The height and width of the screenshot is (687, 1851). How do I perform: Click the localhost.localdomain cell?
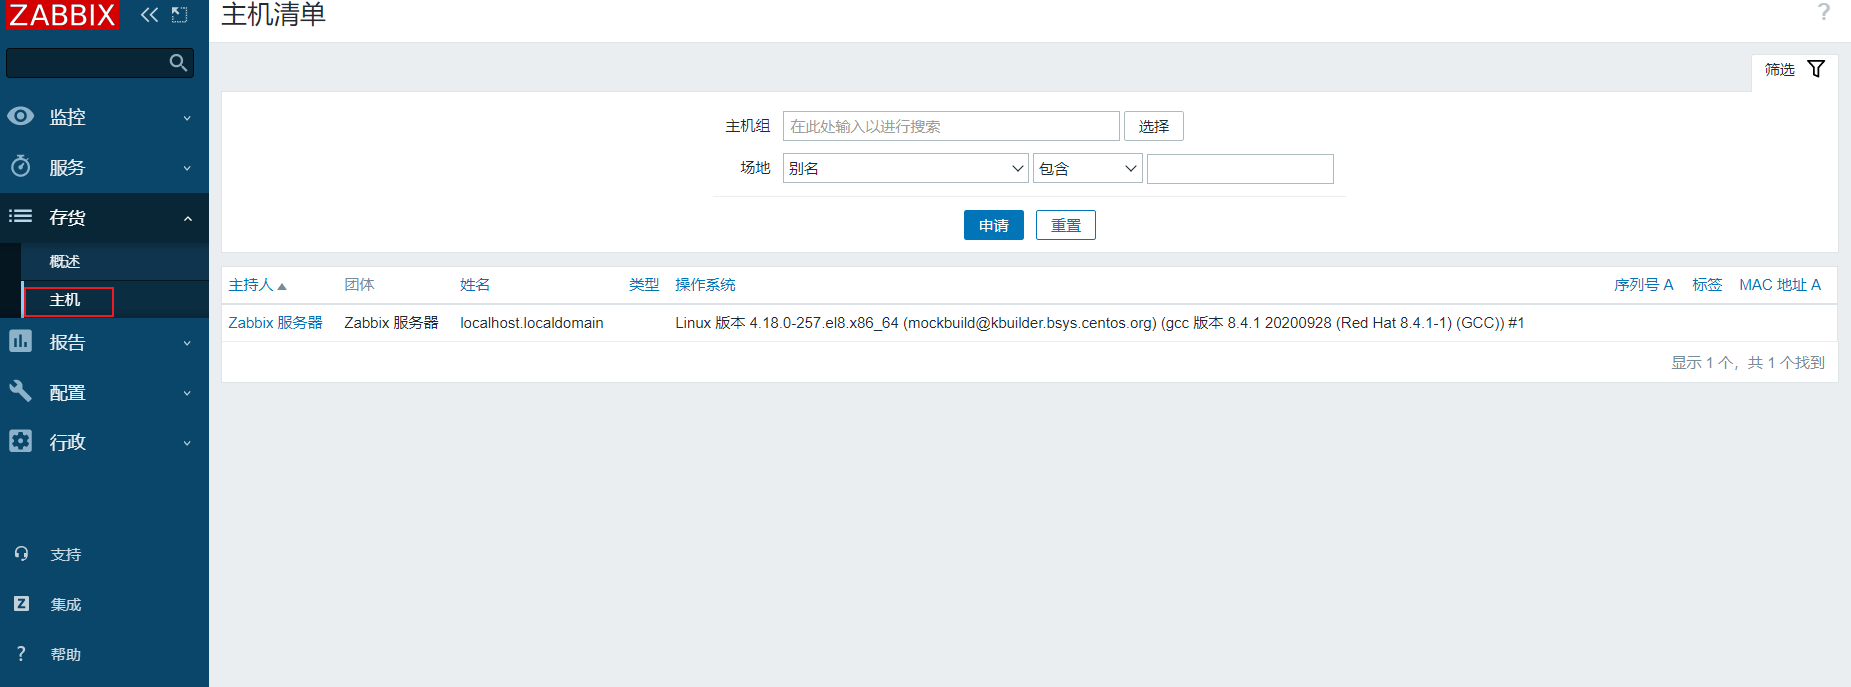[x=532, y=323]
